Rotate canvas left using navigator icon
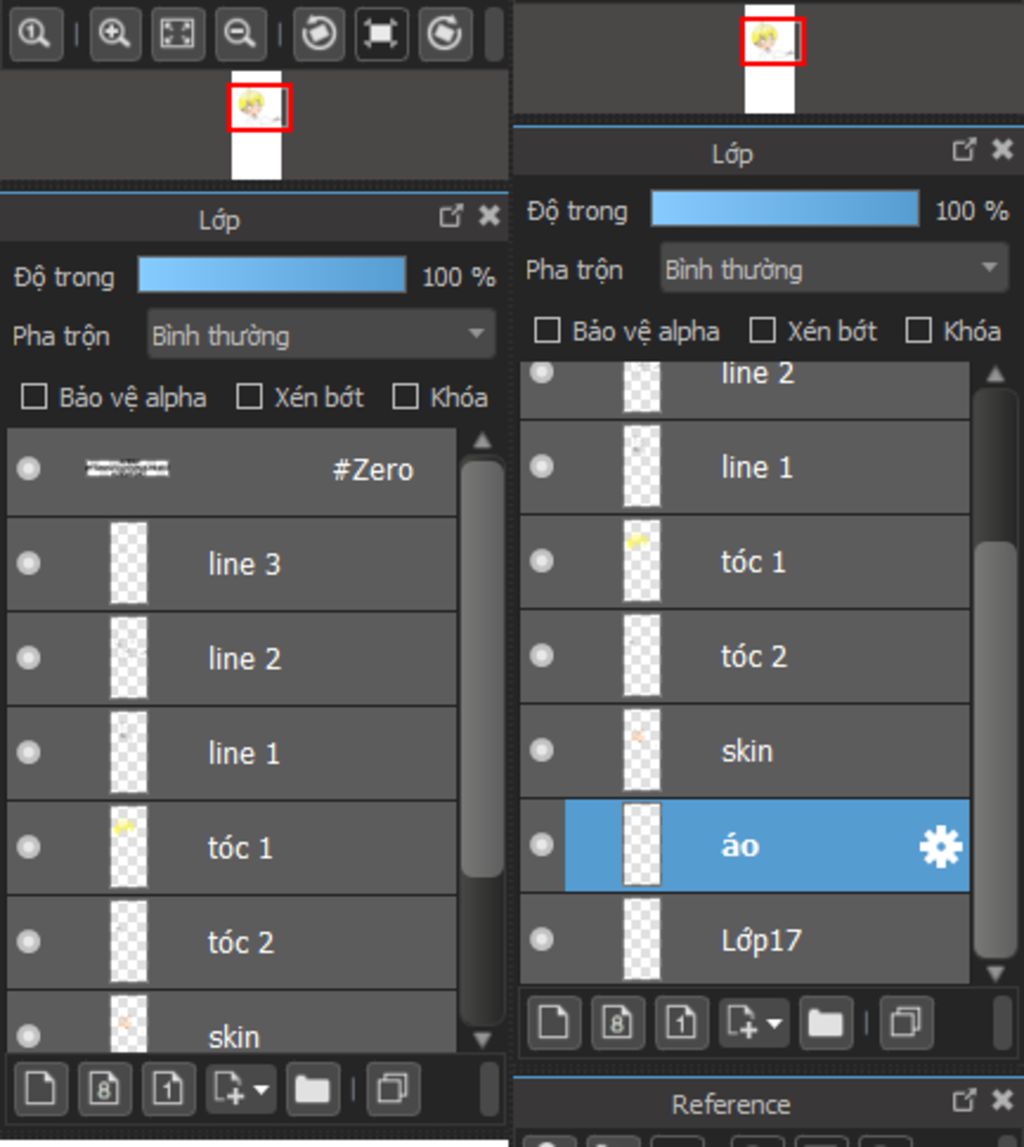 318,33
